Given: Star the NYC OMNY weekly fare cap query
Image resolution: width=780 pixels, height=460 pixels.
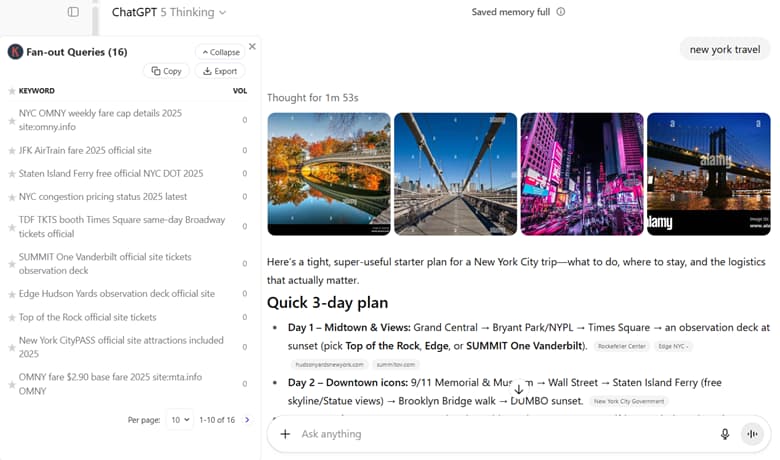Looking at the screenshot, I should (x=11, y=120).
